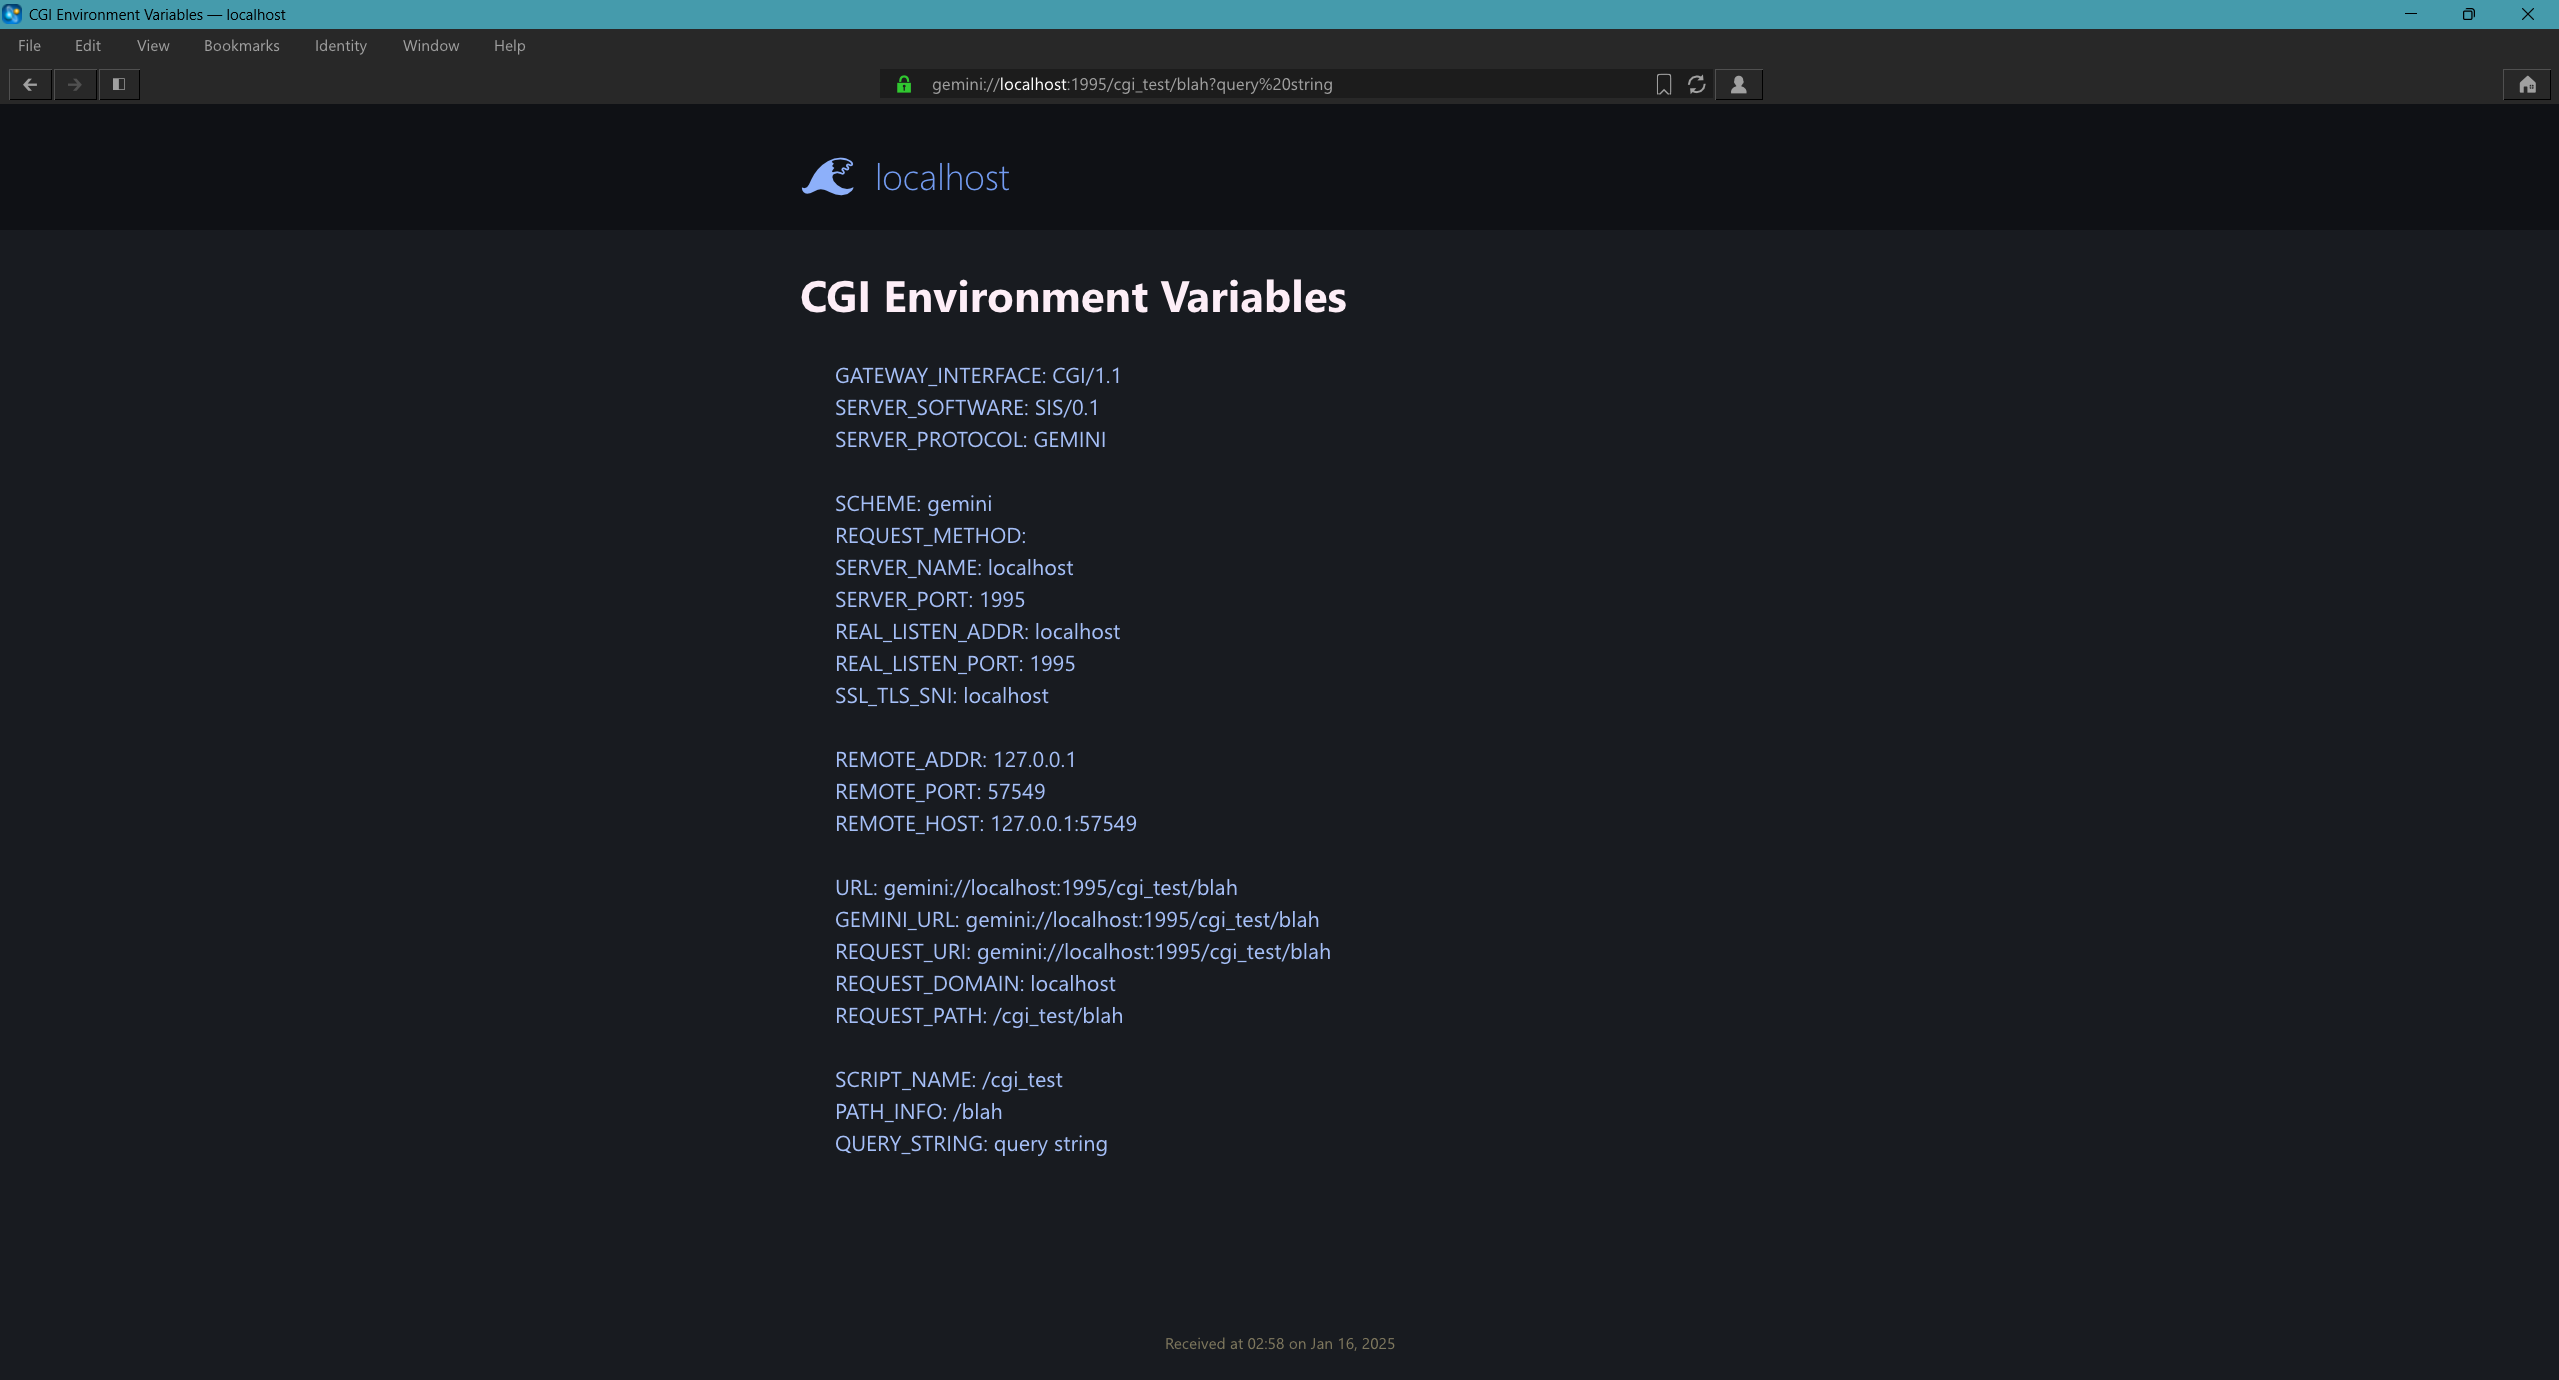This screenshot has height=1380, width=2559.
Task: Select the REMOTE_PORT: 57549 line
Action: (940, 792)
